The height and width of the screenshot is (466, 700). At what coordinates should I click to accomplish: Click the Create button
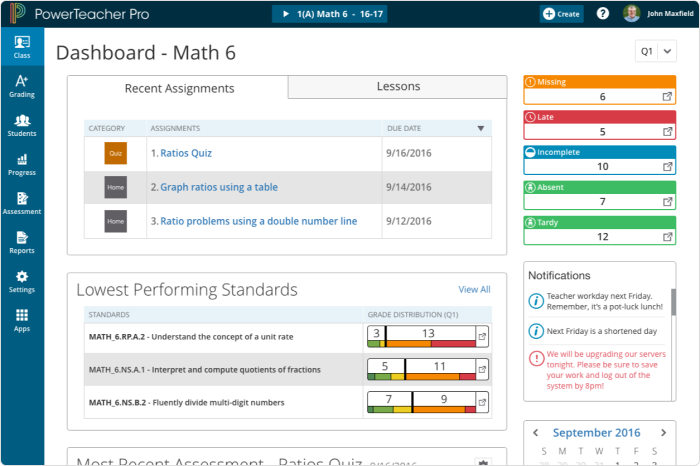[562, 14]
